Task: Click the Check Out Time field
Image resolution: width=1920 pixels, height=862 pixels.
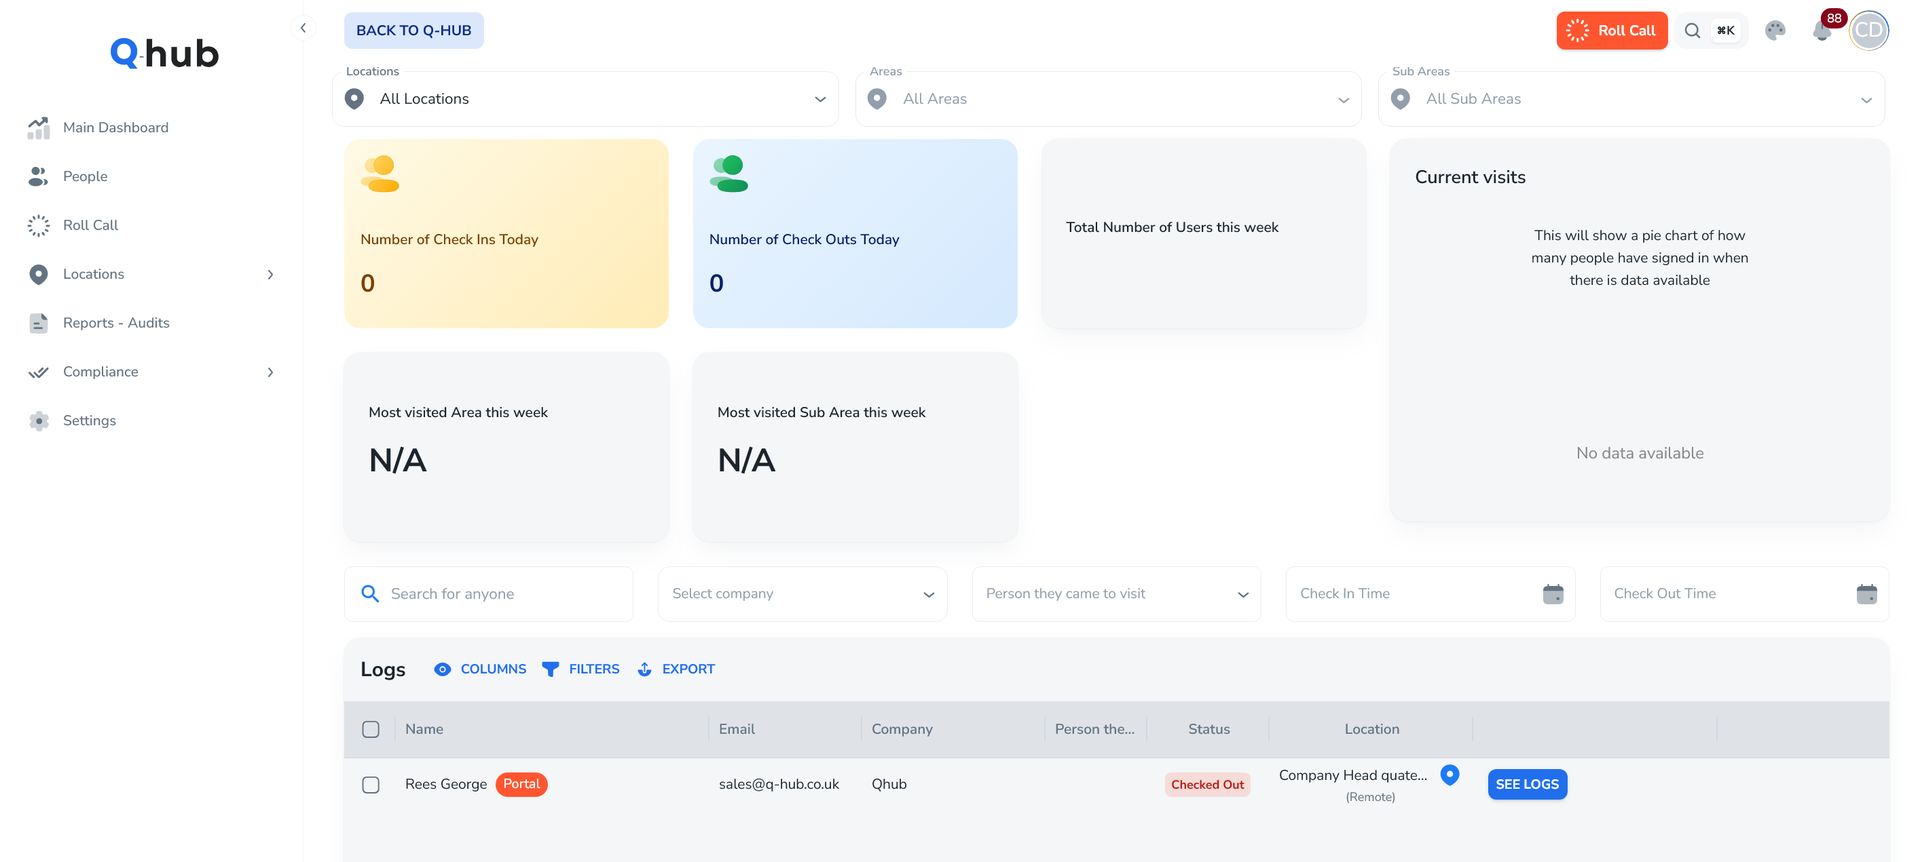Action: coord(1744,594)
